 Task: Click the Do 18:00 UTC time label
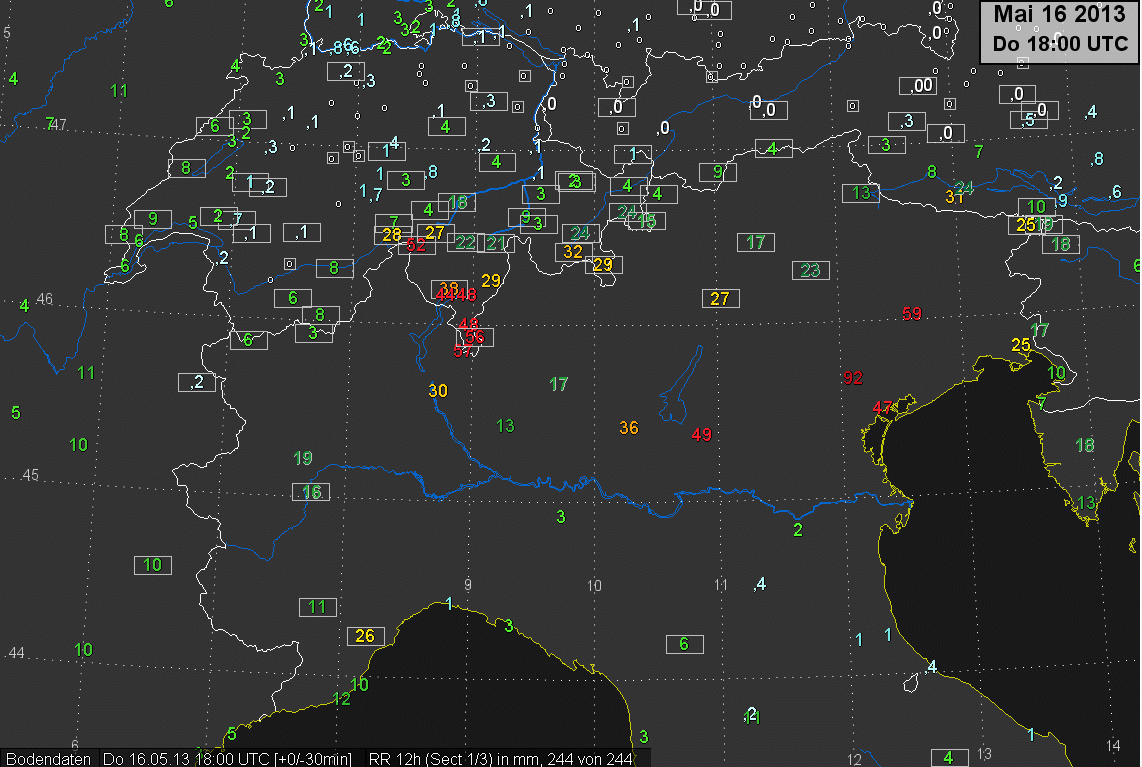(1059, 45)
